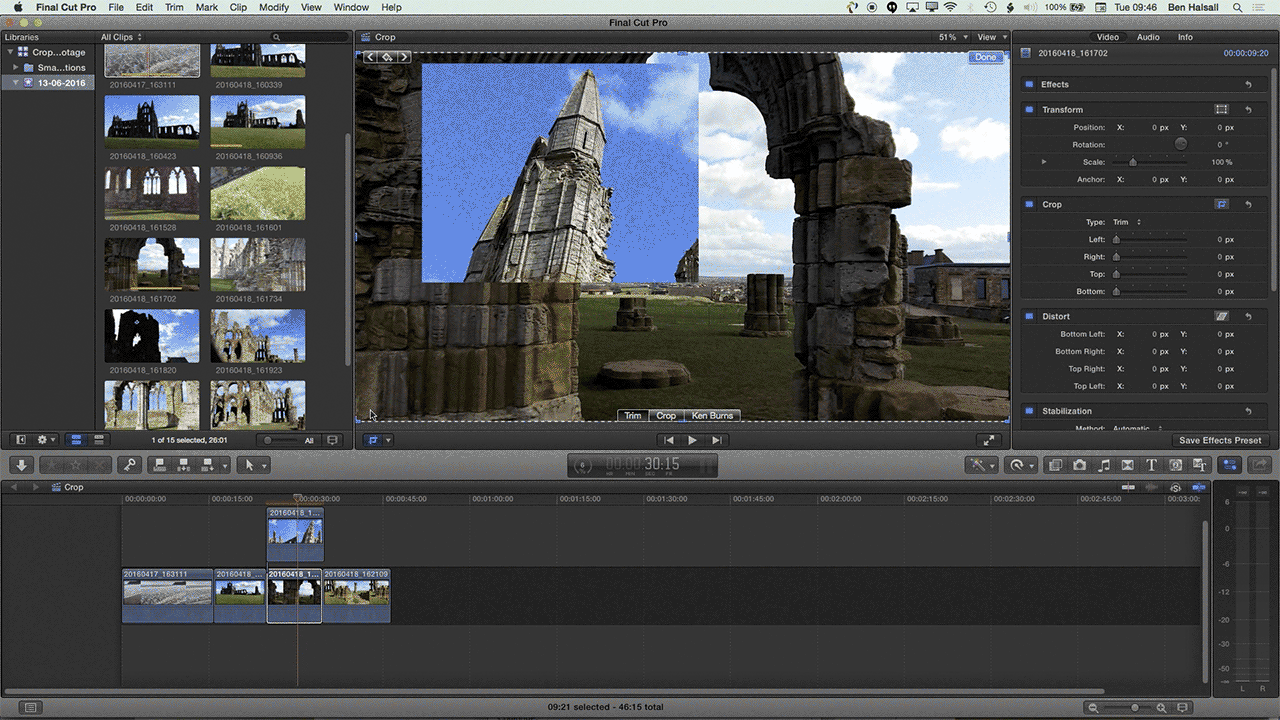
Task: Click Save Effects Preset
Action: pos(1220,440)
